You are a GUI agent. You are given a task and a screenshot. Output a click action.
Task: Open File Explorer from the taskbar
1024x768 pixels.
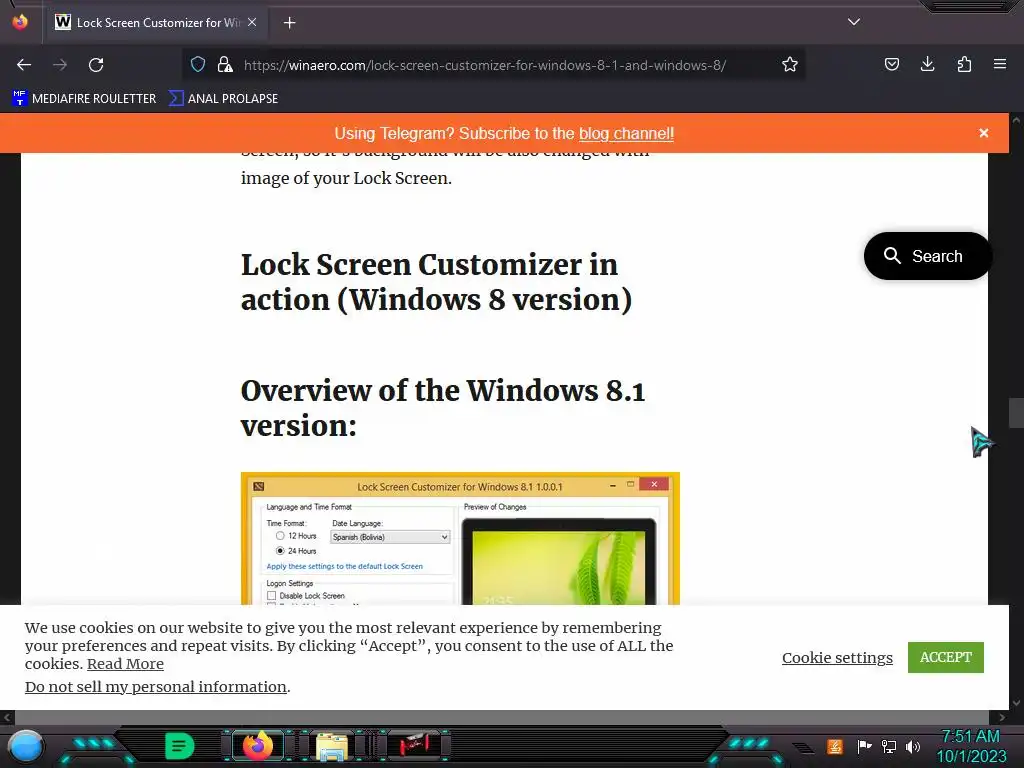[x=332, y=746]
